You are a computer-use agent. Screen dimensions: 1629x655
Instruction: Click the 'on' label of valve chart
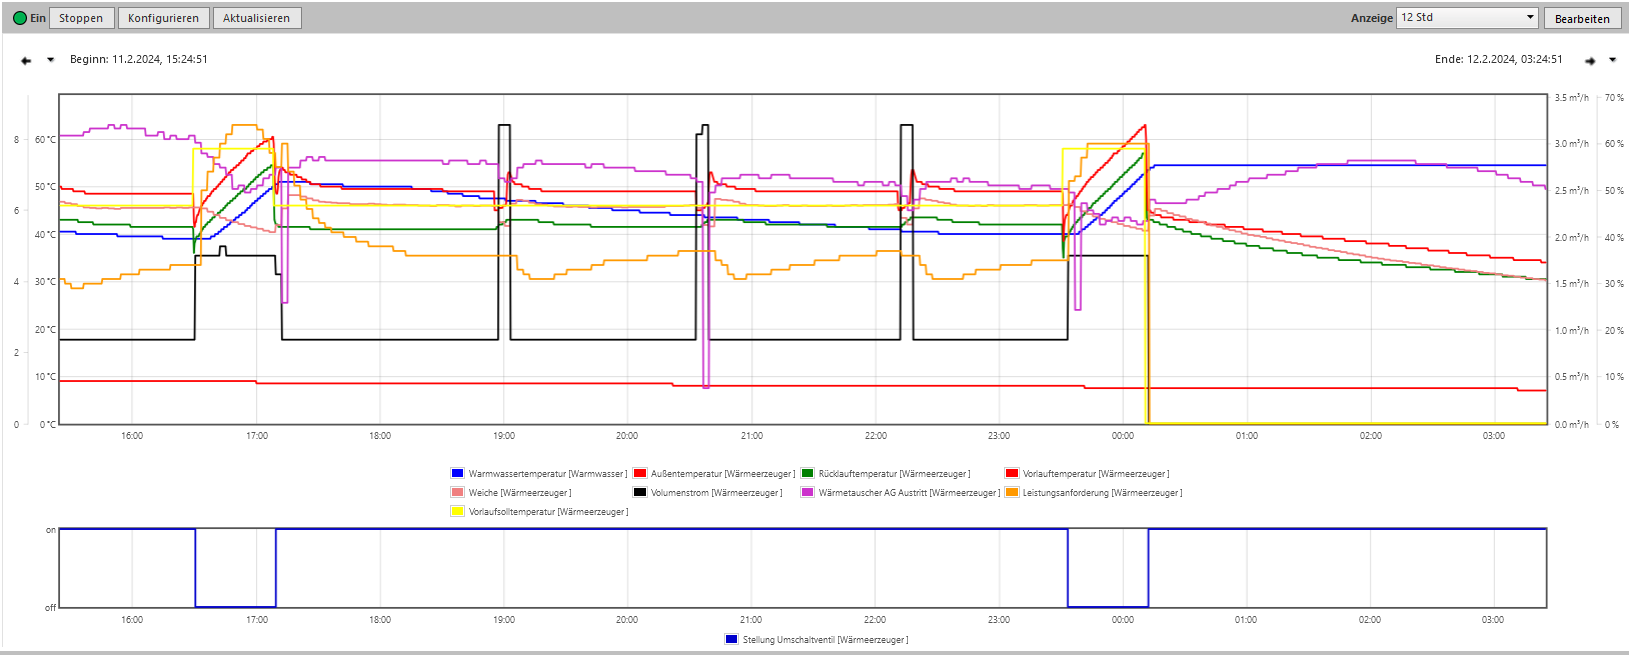click(x=51, y=530)
